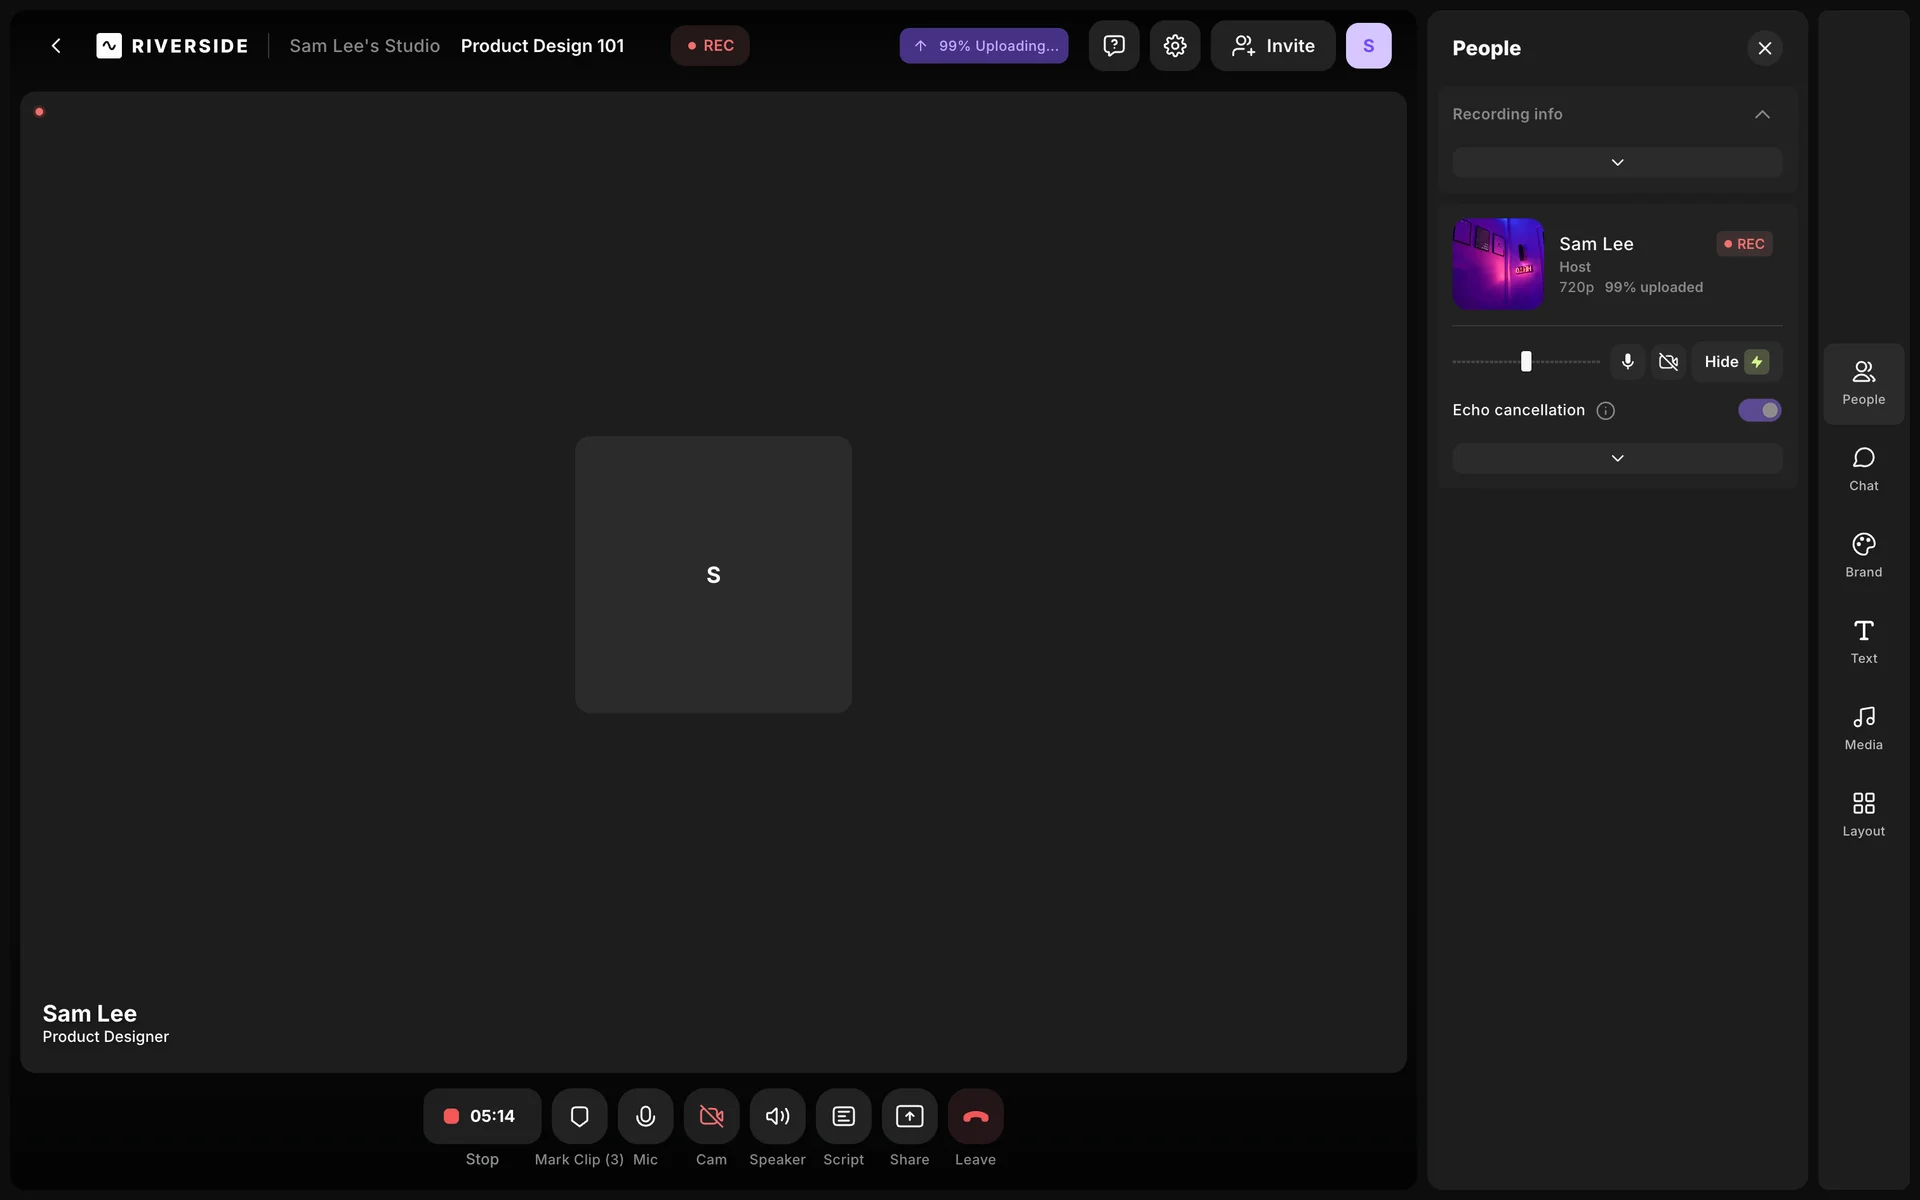Turn on camera with Cam button
1920x1200 pixels.
point(711,1116)
